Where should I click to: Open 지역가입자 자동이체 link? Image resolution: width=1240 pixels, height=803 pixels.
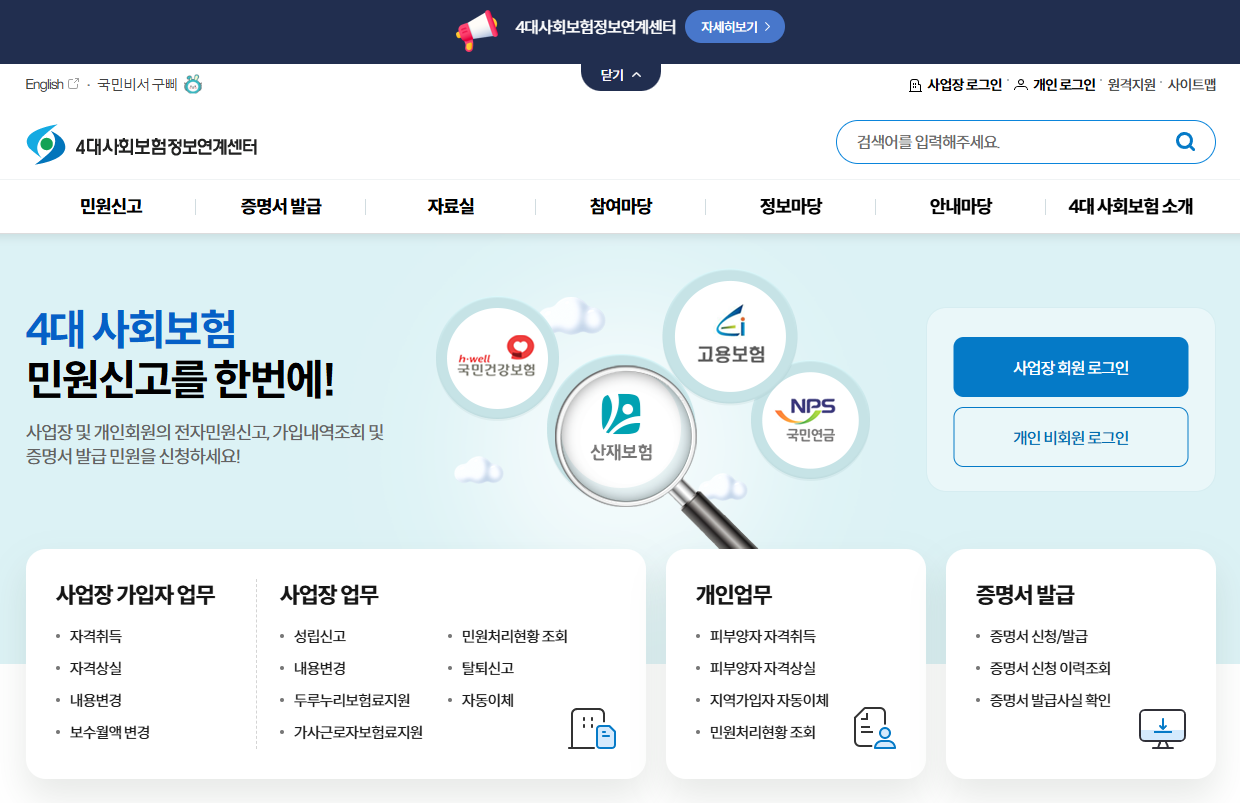click(769, 700)
